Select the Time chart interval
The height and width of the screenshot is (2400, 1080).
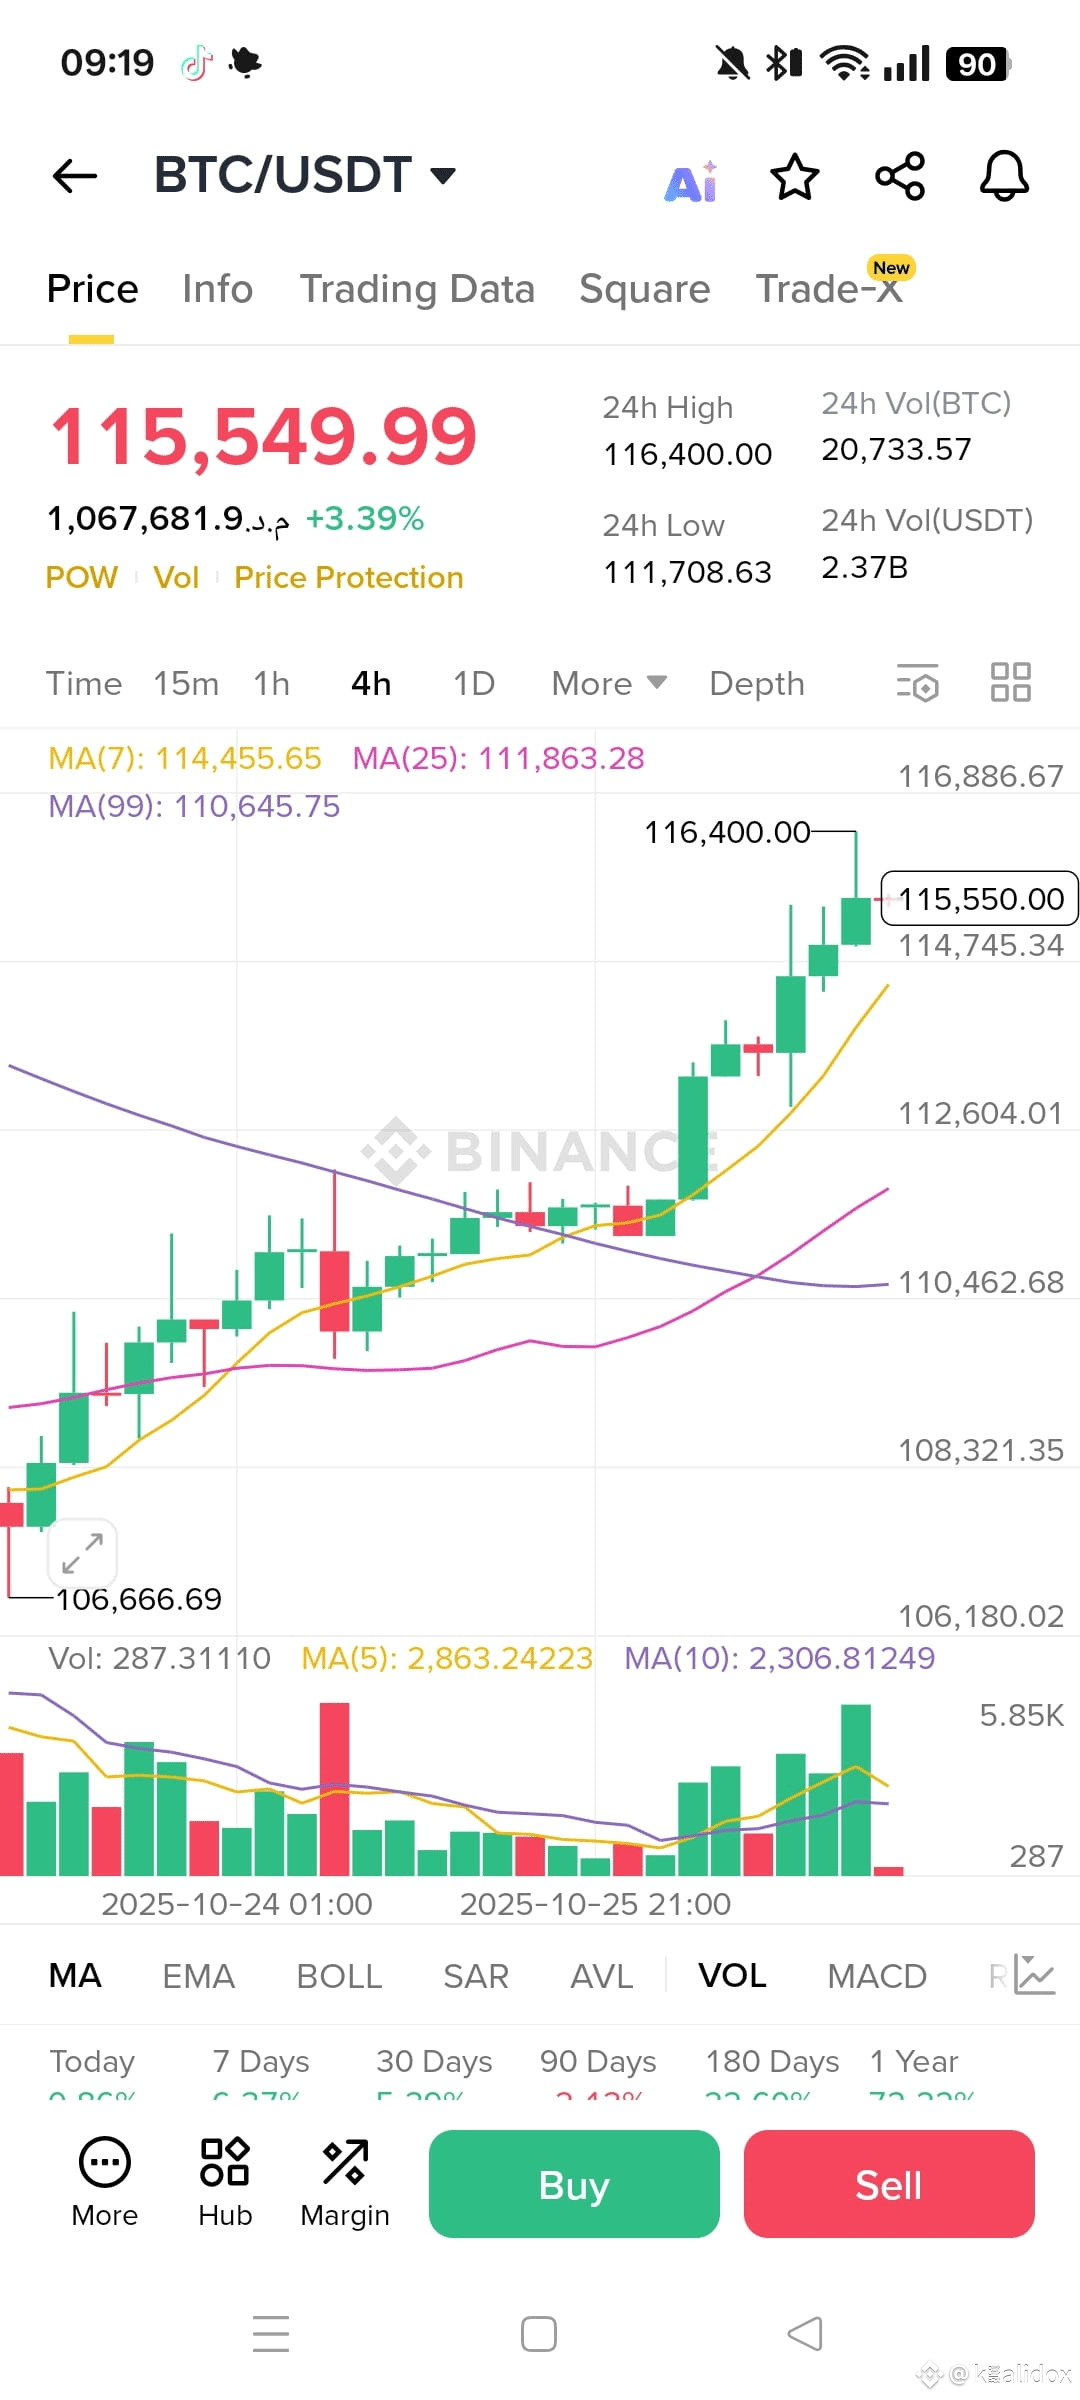pos(84,683)
